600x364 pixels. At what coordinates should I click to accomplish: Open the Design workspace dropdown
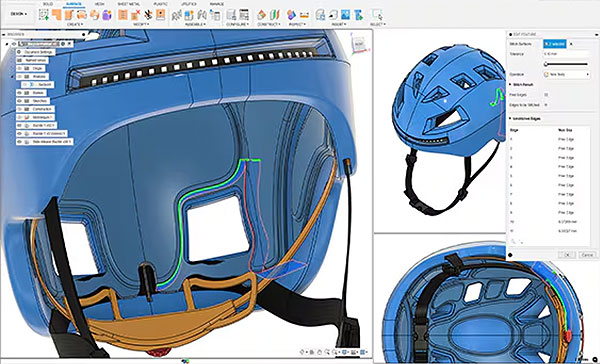coord(18,14)
